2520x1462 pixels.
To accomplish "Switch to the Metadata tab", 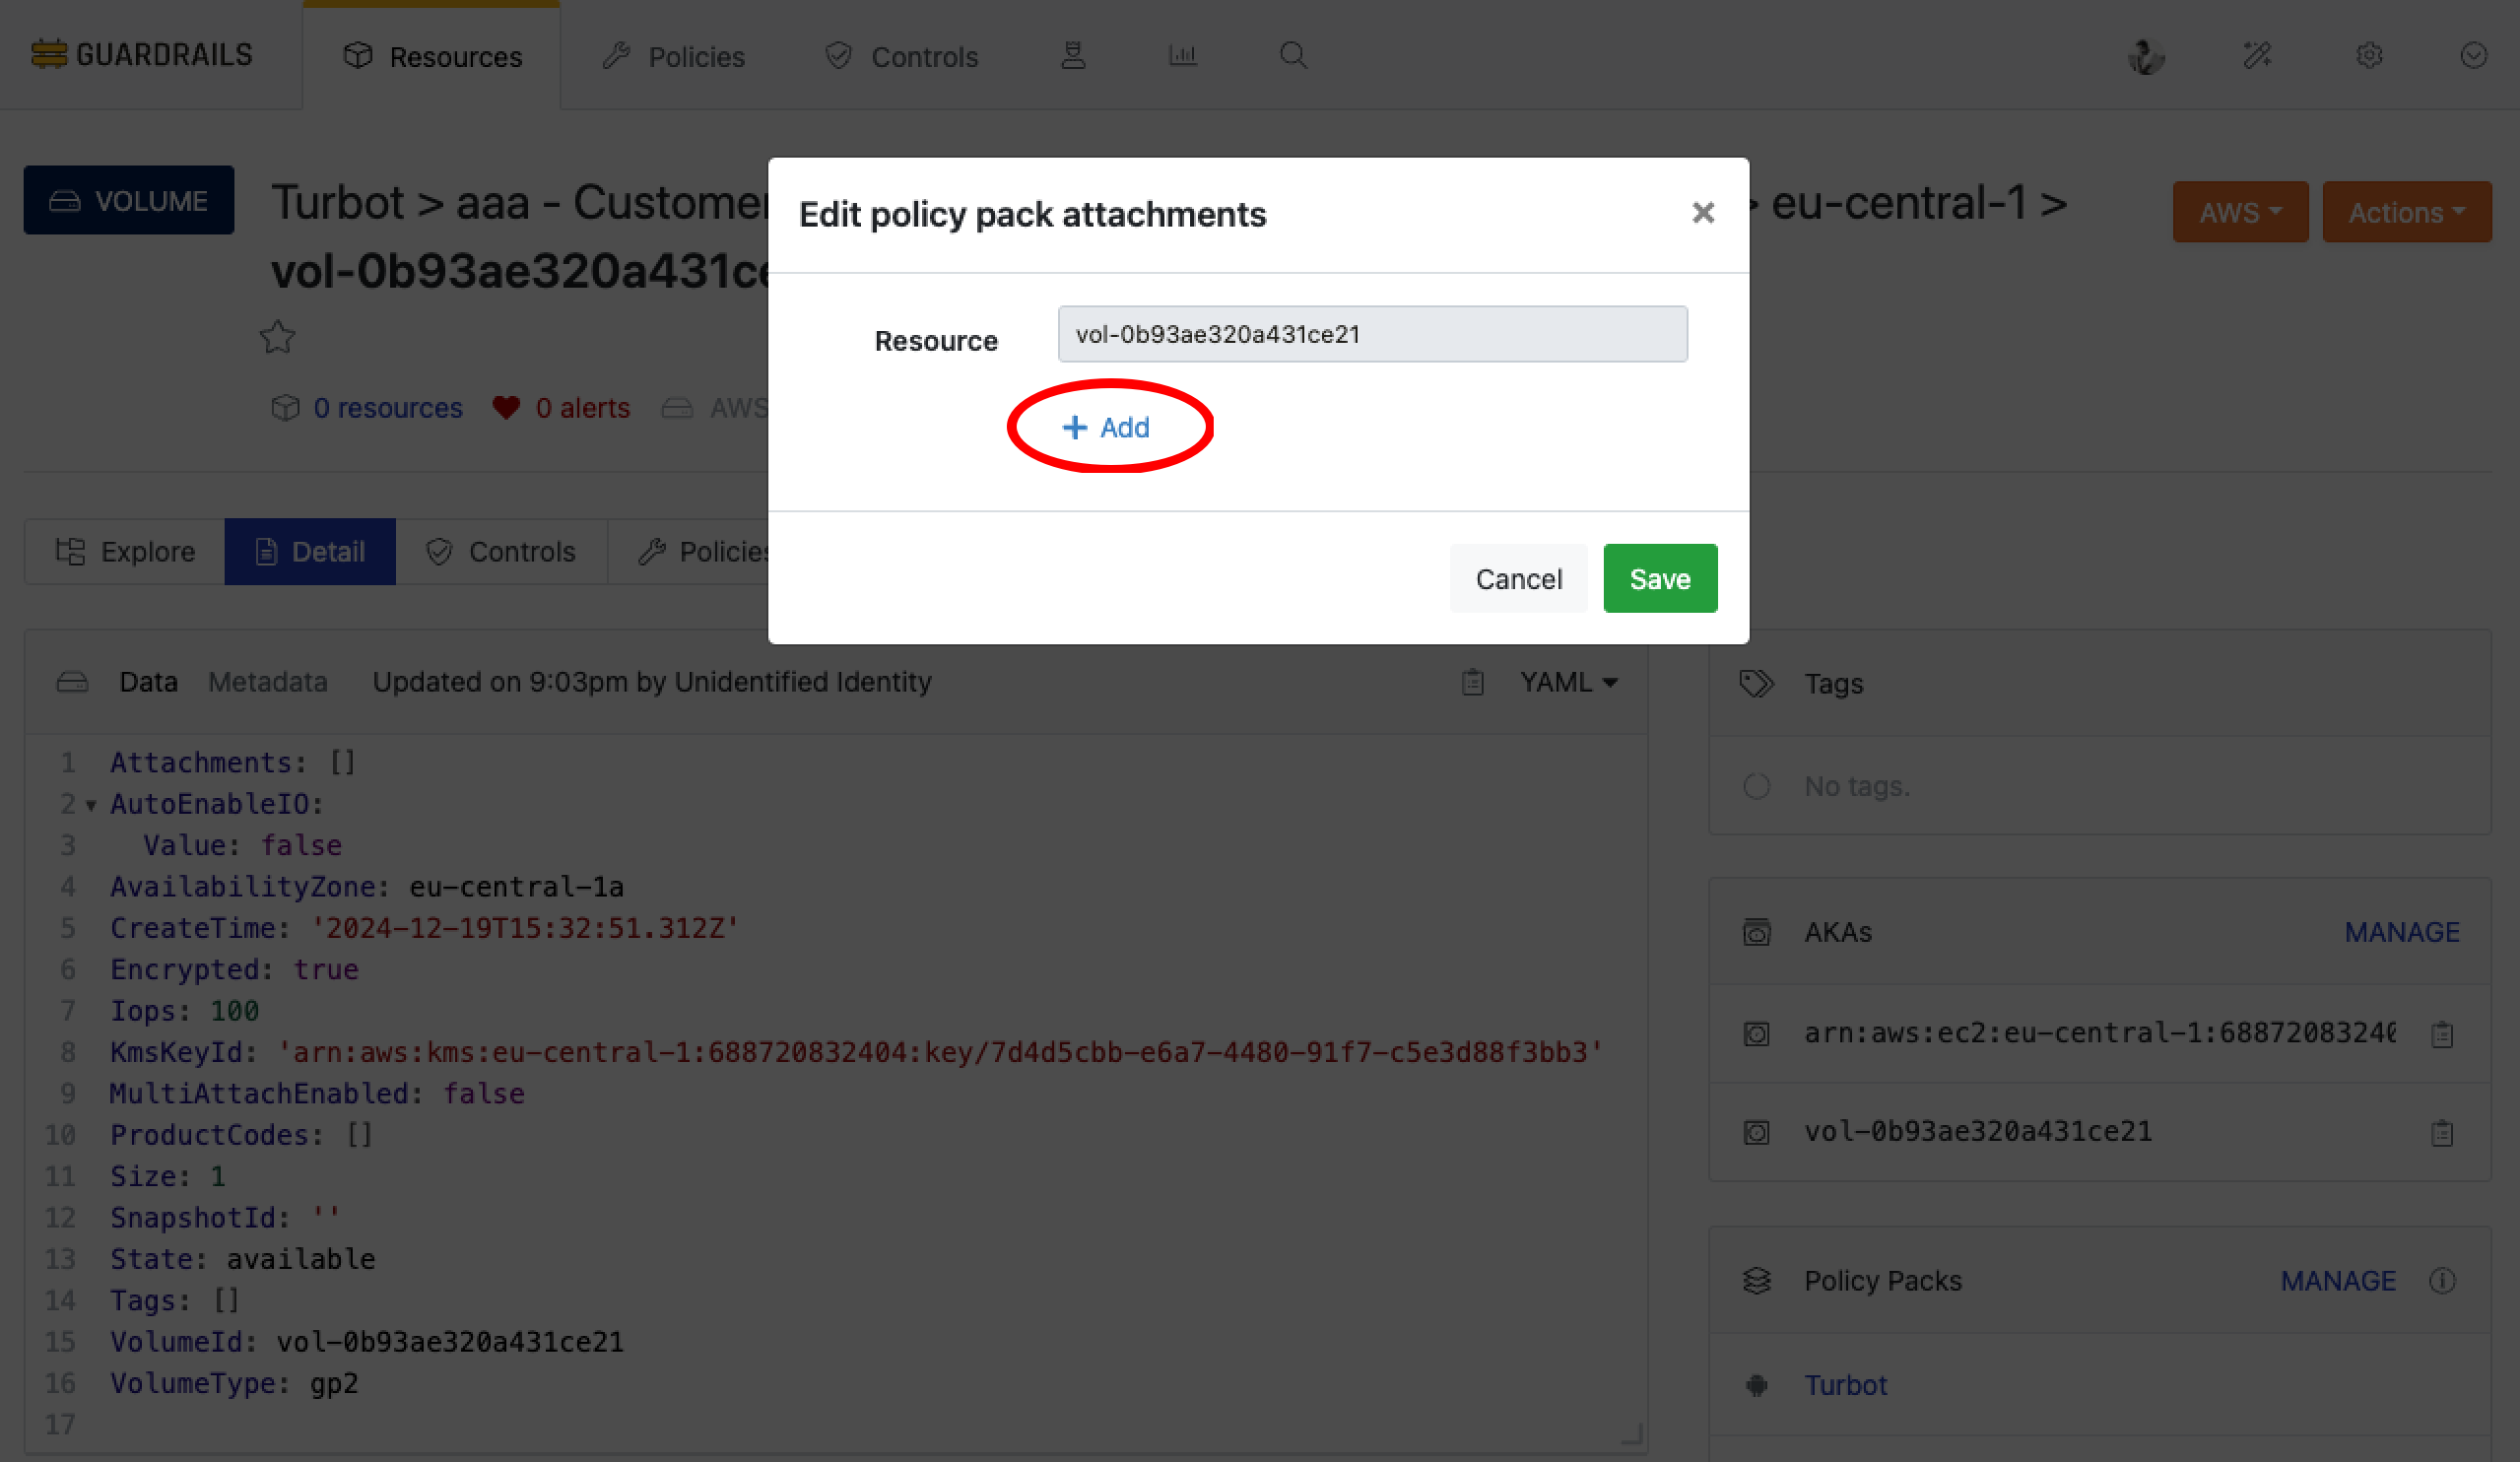I will [267, 681].
